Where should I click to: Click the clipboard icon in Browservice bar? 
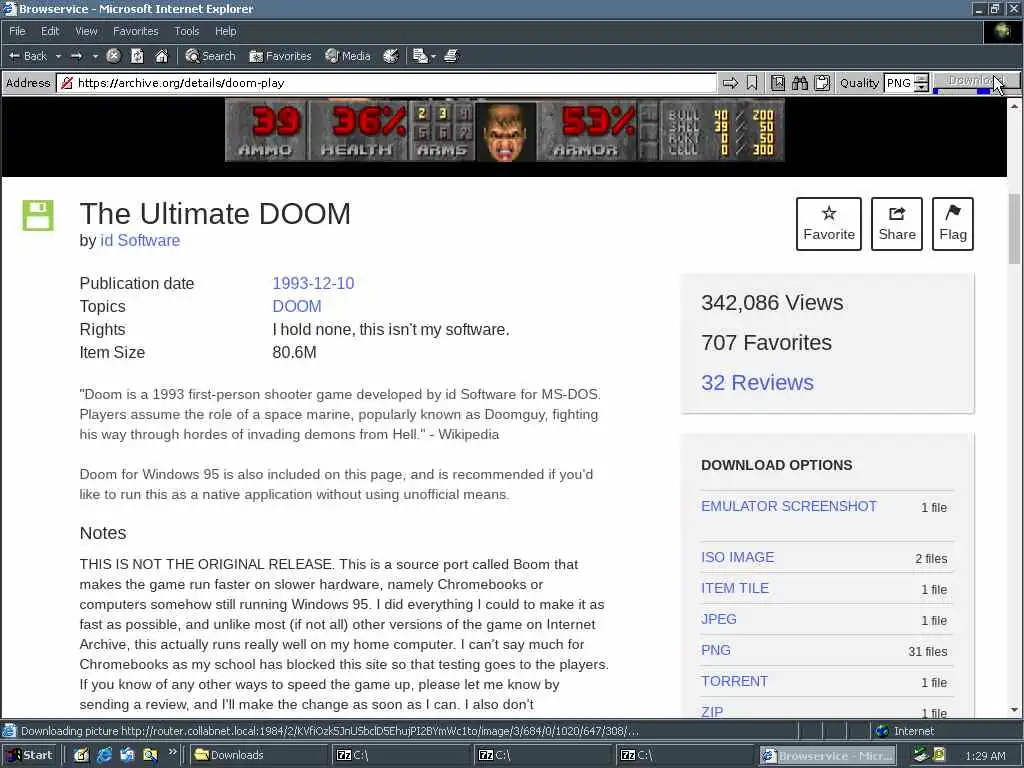click(x=822, y=83)
